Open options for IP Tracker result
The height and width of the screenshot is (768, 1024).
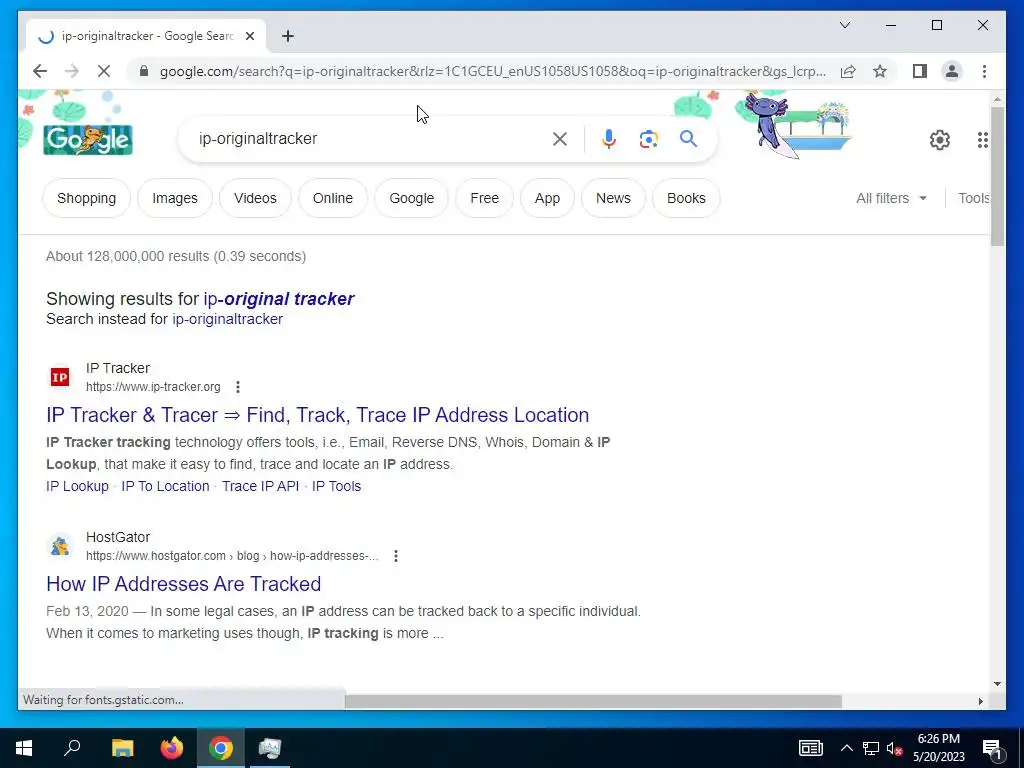[x=238, y=387]
